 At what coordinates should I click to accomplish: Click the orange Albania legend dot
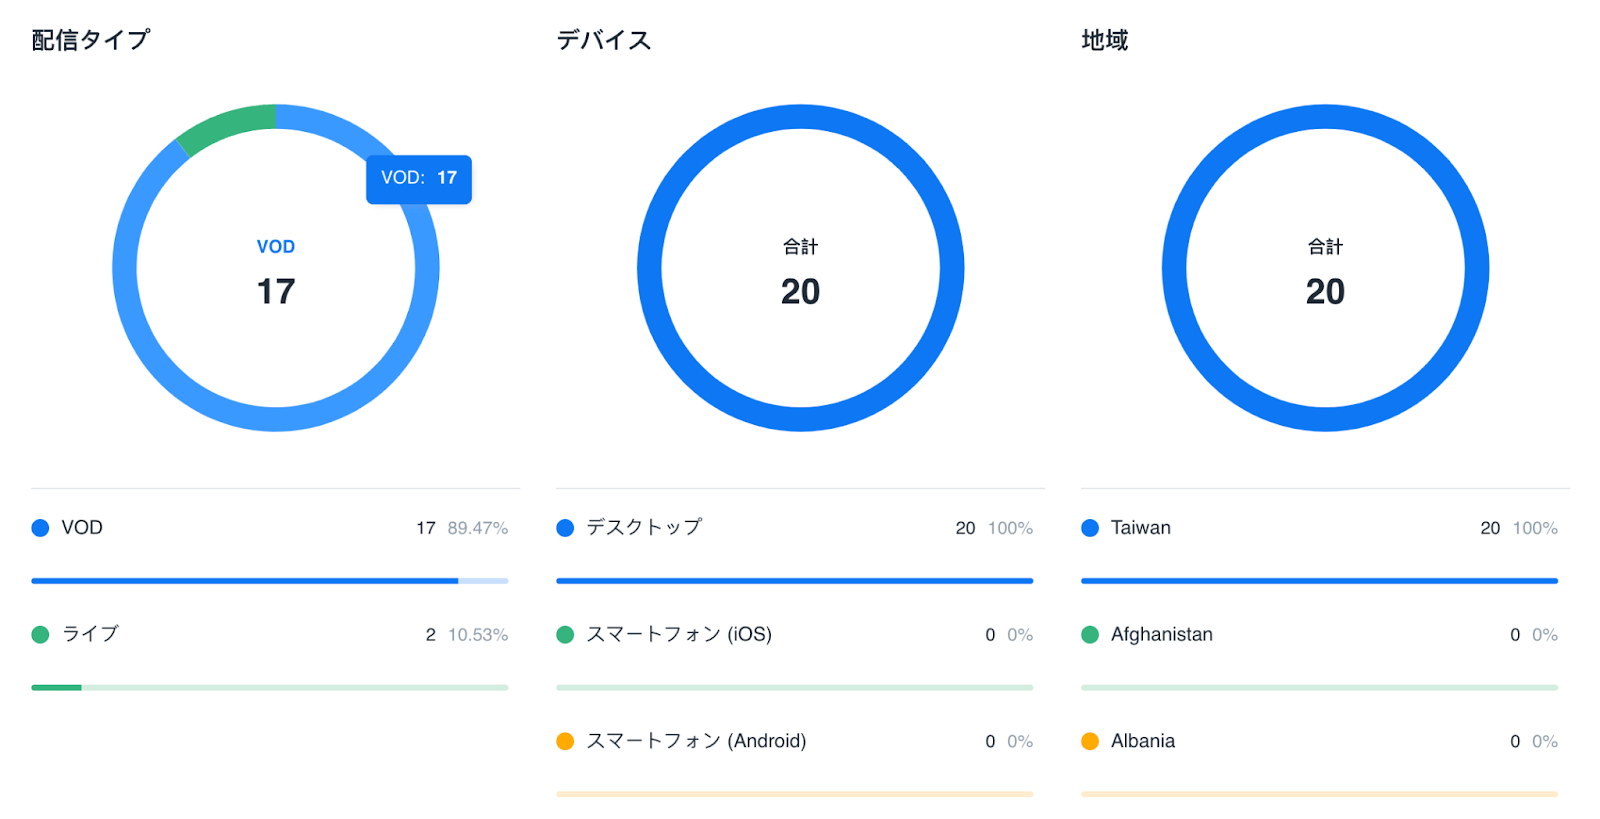[1090, 741]
